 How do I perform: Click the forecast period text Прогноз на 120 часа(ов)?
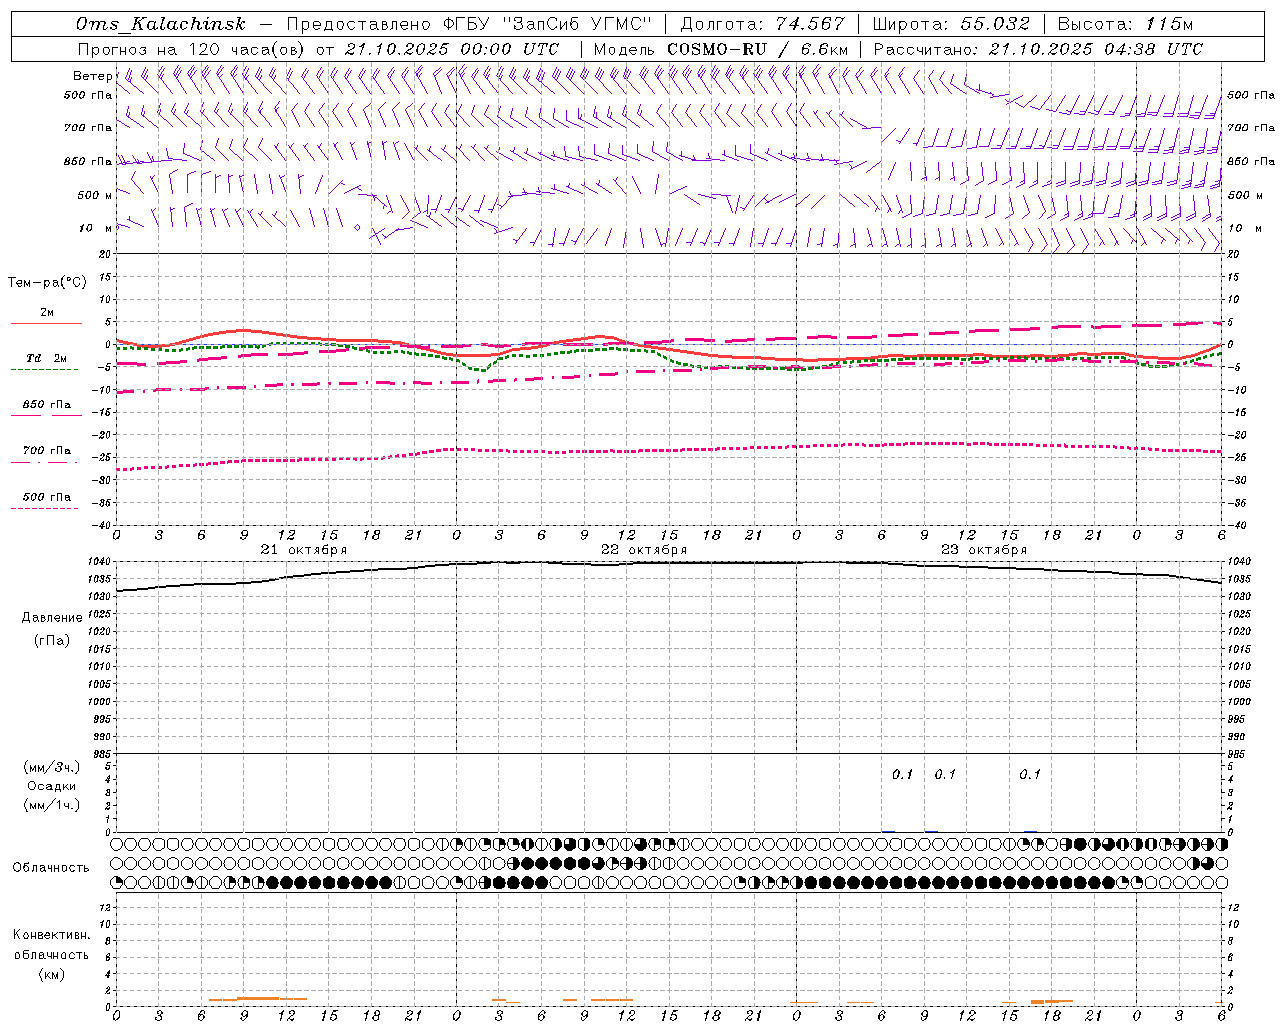pyautogui.click(x=192, y=49)
